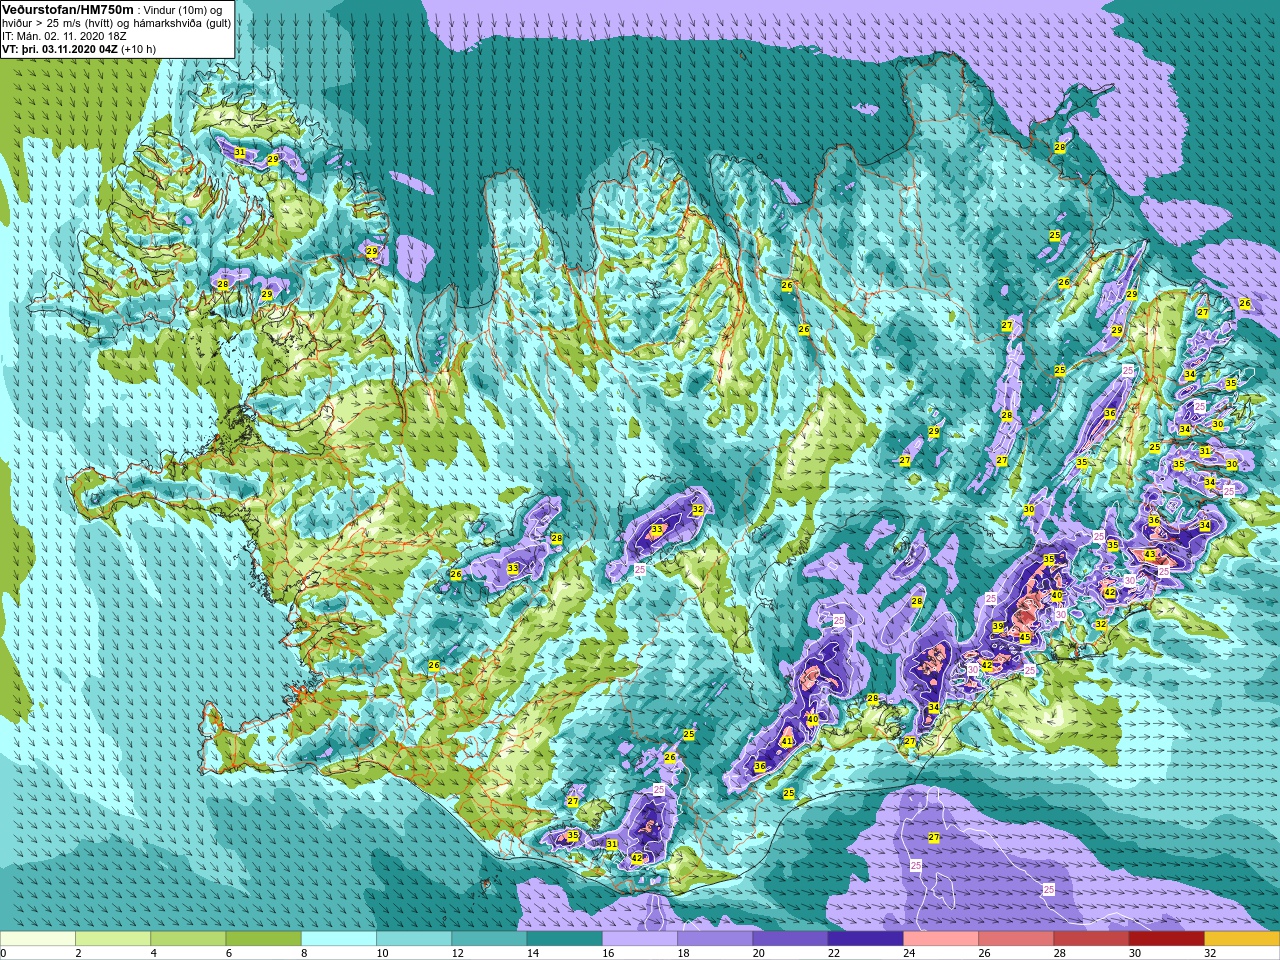Click the legend tick number 16
This screenshot has height=960, width=1280.
606,953
